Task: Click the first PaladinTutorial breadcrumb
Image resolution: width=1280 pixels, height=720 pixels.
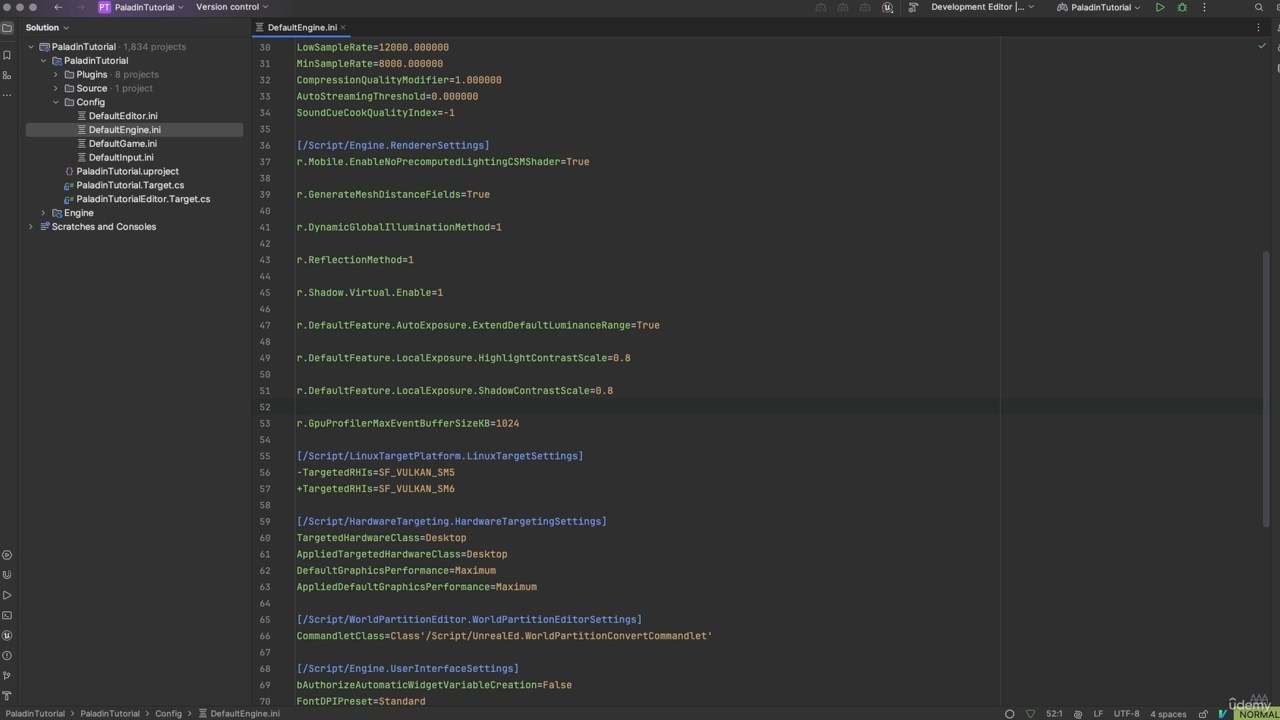Action: point(35,714)
